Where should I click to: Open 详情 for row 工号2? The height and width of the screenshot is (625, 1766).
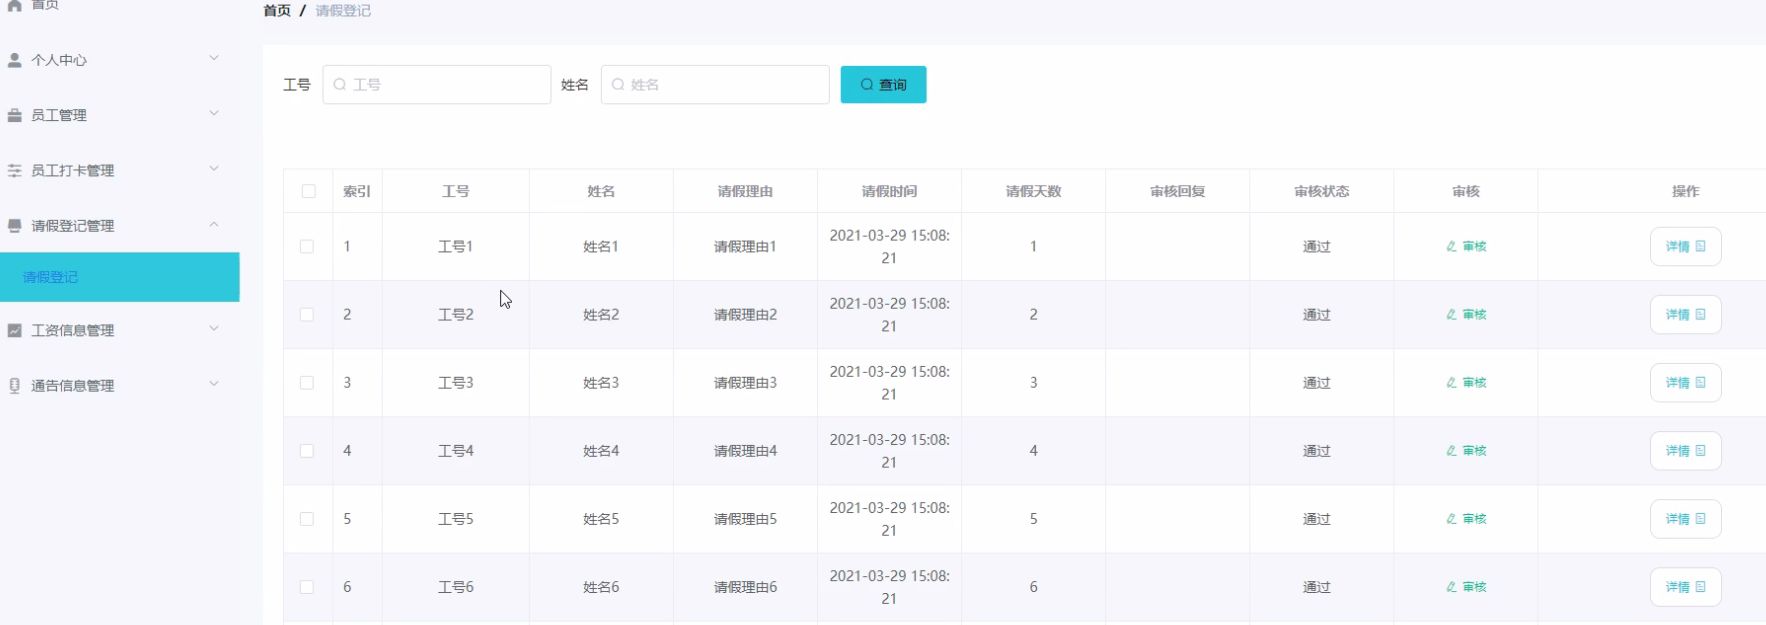coord(1685,314)
